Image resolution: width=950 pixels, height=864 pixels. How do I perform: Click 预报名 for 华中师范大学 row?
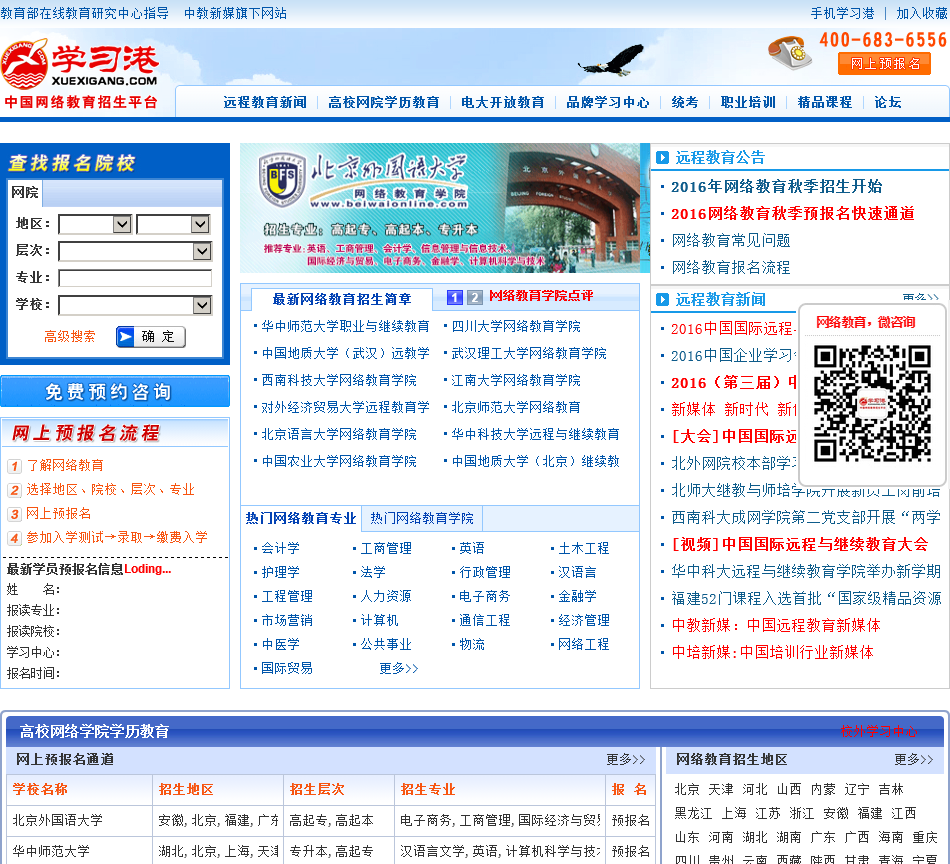[x=631, y=851]
